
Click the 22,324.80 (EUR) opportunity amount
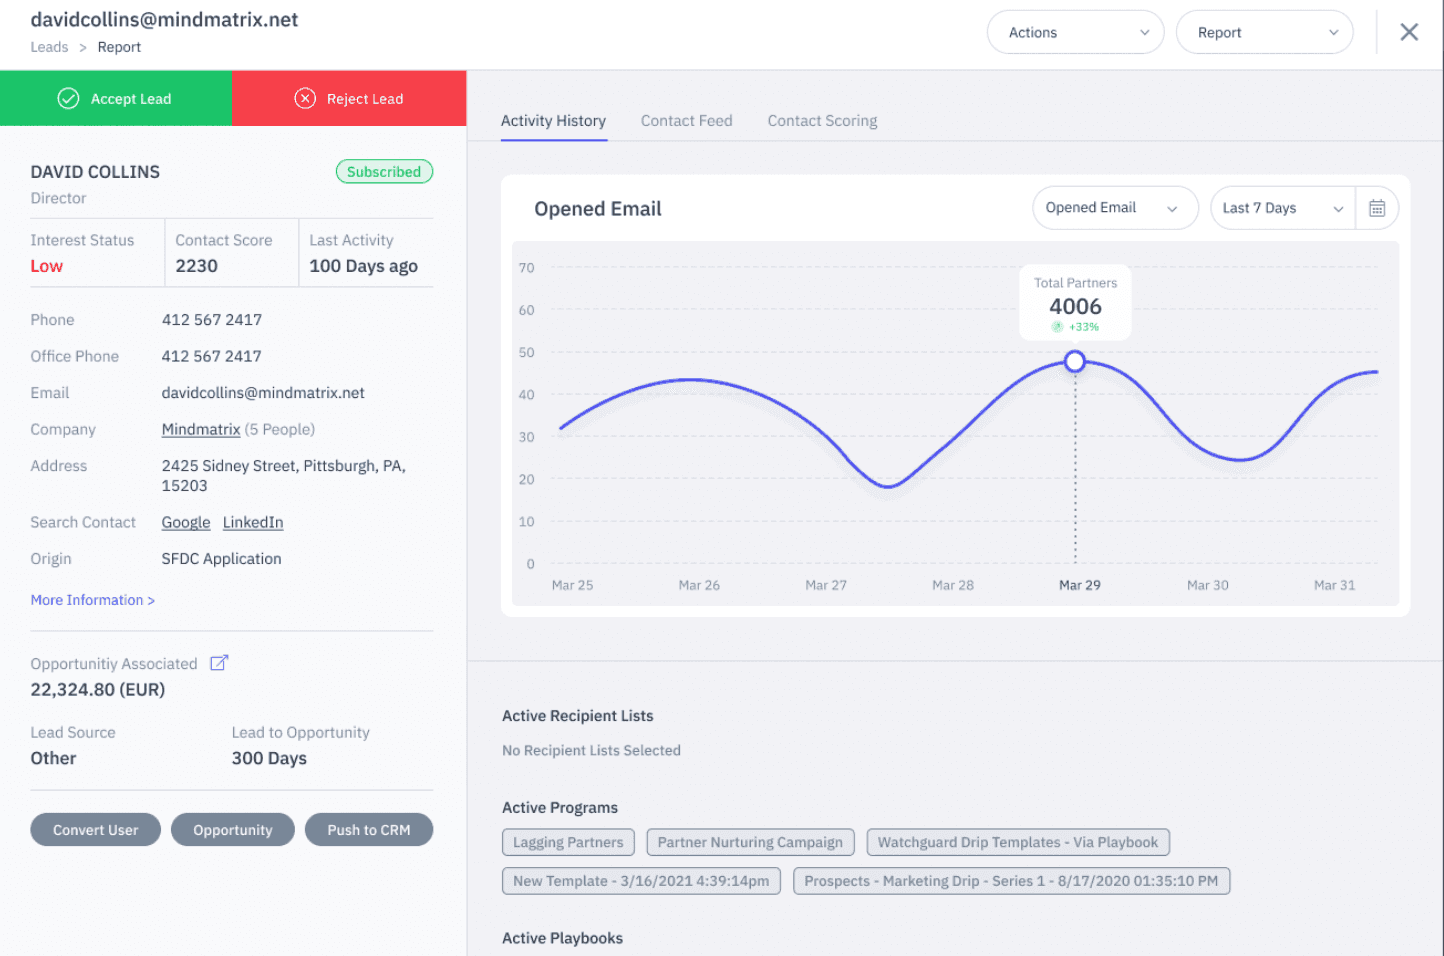(x=98, y=689)
